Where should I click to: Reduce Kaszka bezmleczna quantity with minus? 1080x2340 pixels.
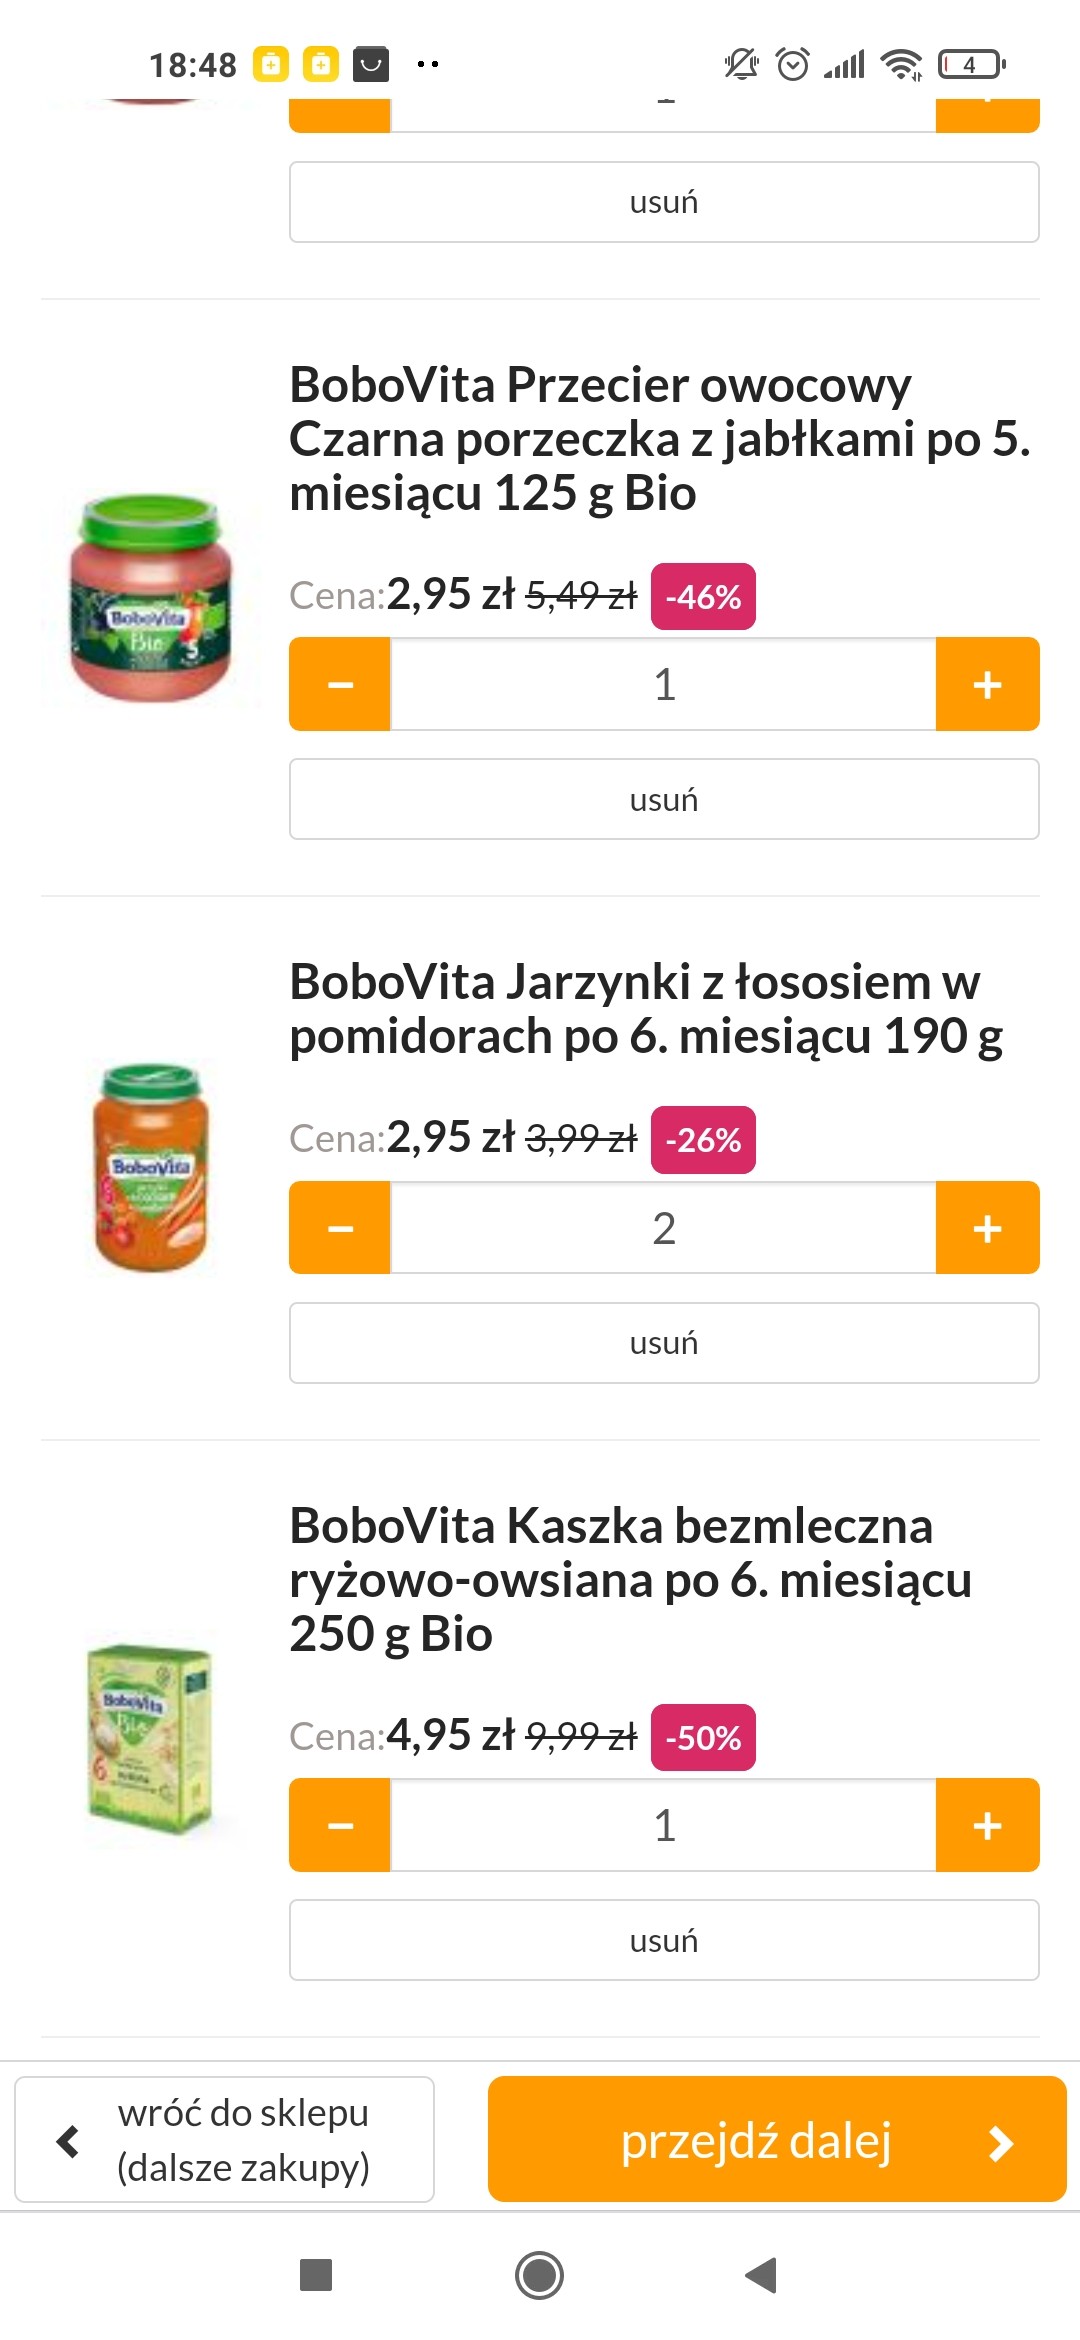pos(340,1825)
